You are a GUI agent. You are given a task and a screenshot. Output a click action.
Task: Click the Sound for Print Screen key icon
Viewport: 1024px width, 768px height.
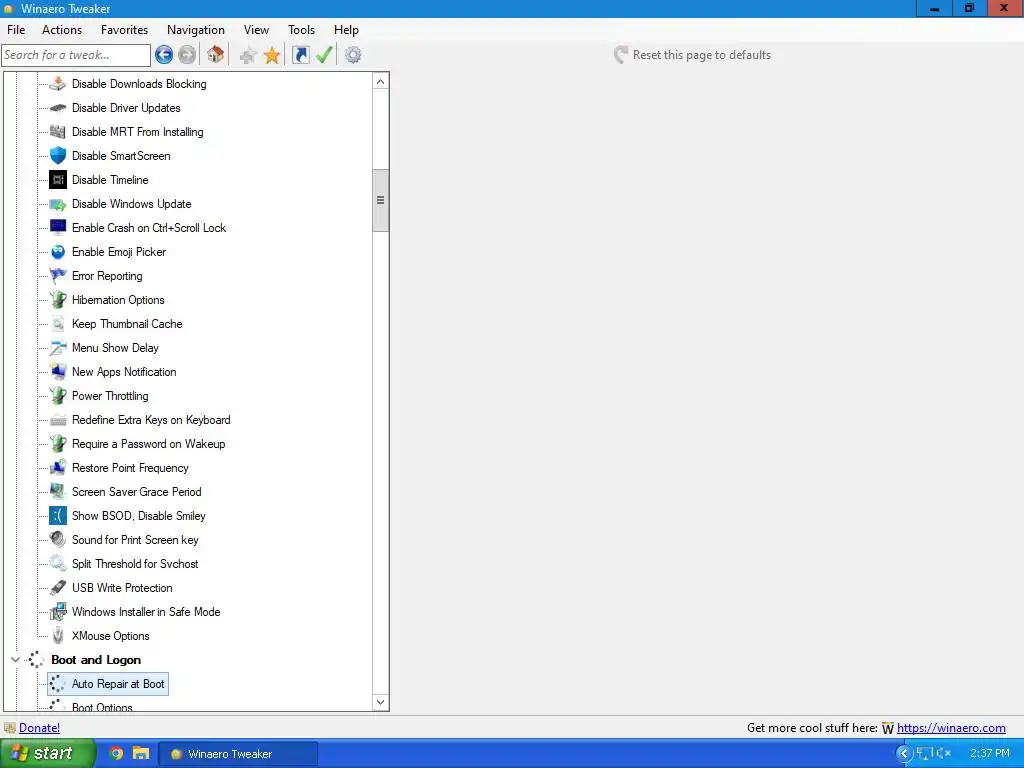[57, 539]
